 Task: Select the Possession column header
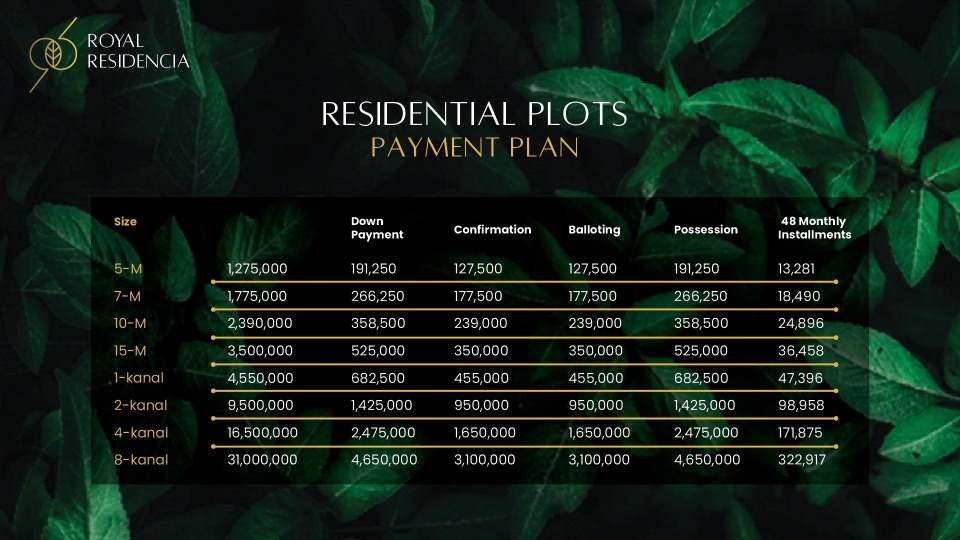[x=706, y=230]
